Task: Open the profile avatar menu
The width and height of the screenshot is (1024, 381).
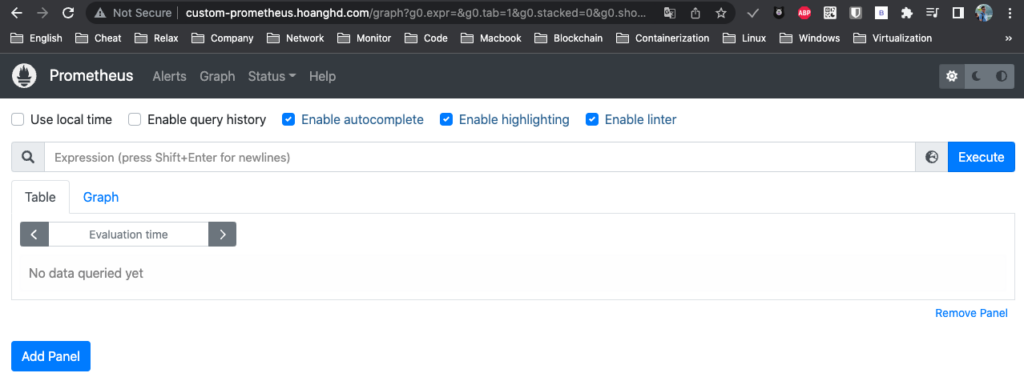Action: 984,12
